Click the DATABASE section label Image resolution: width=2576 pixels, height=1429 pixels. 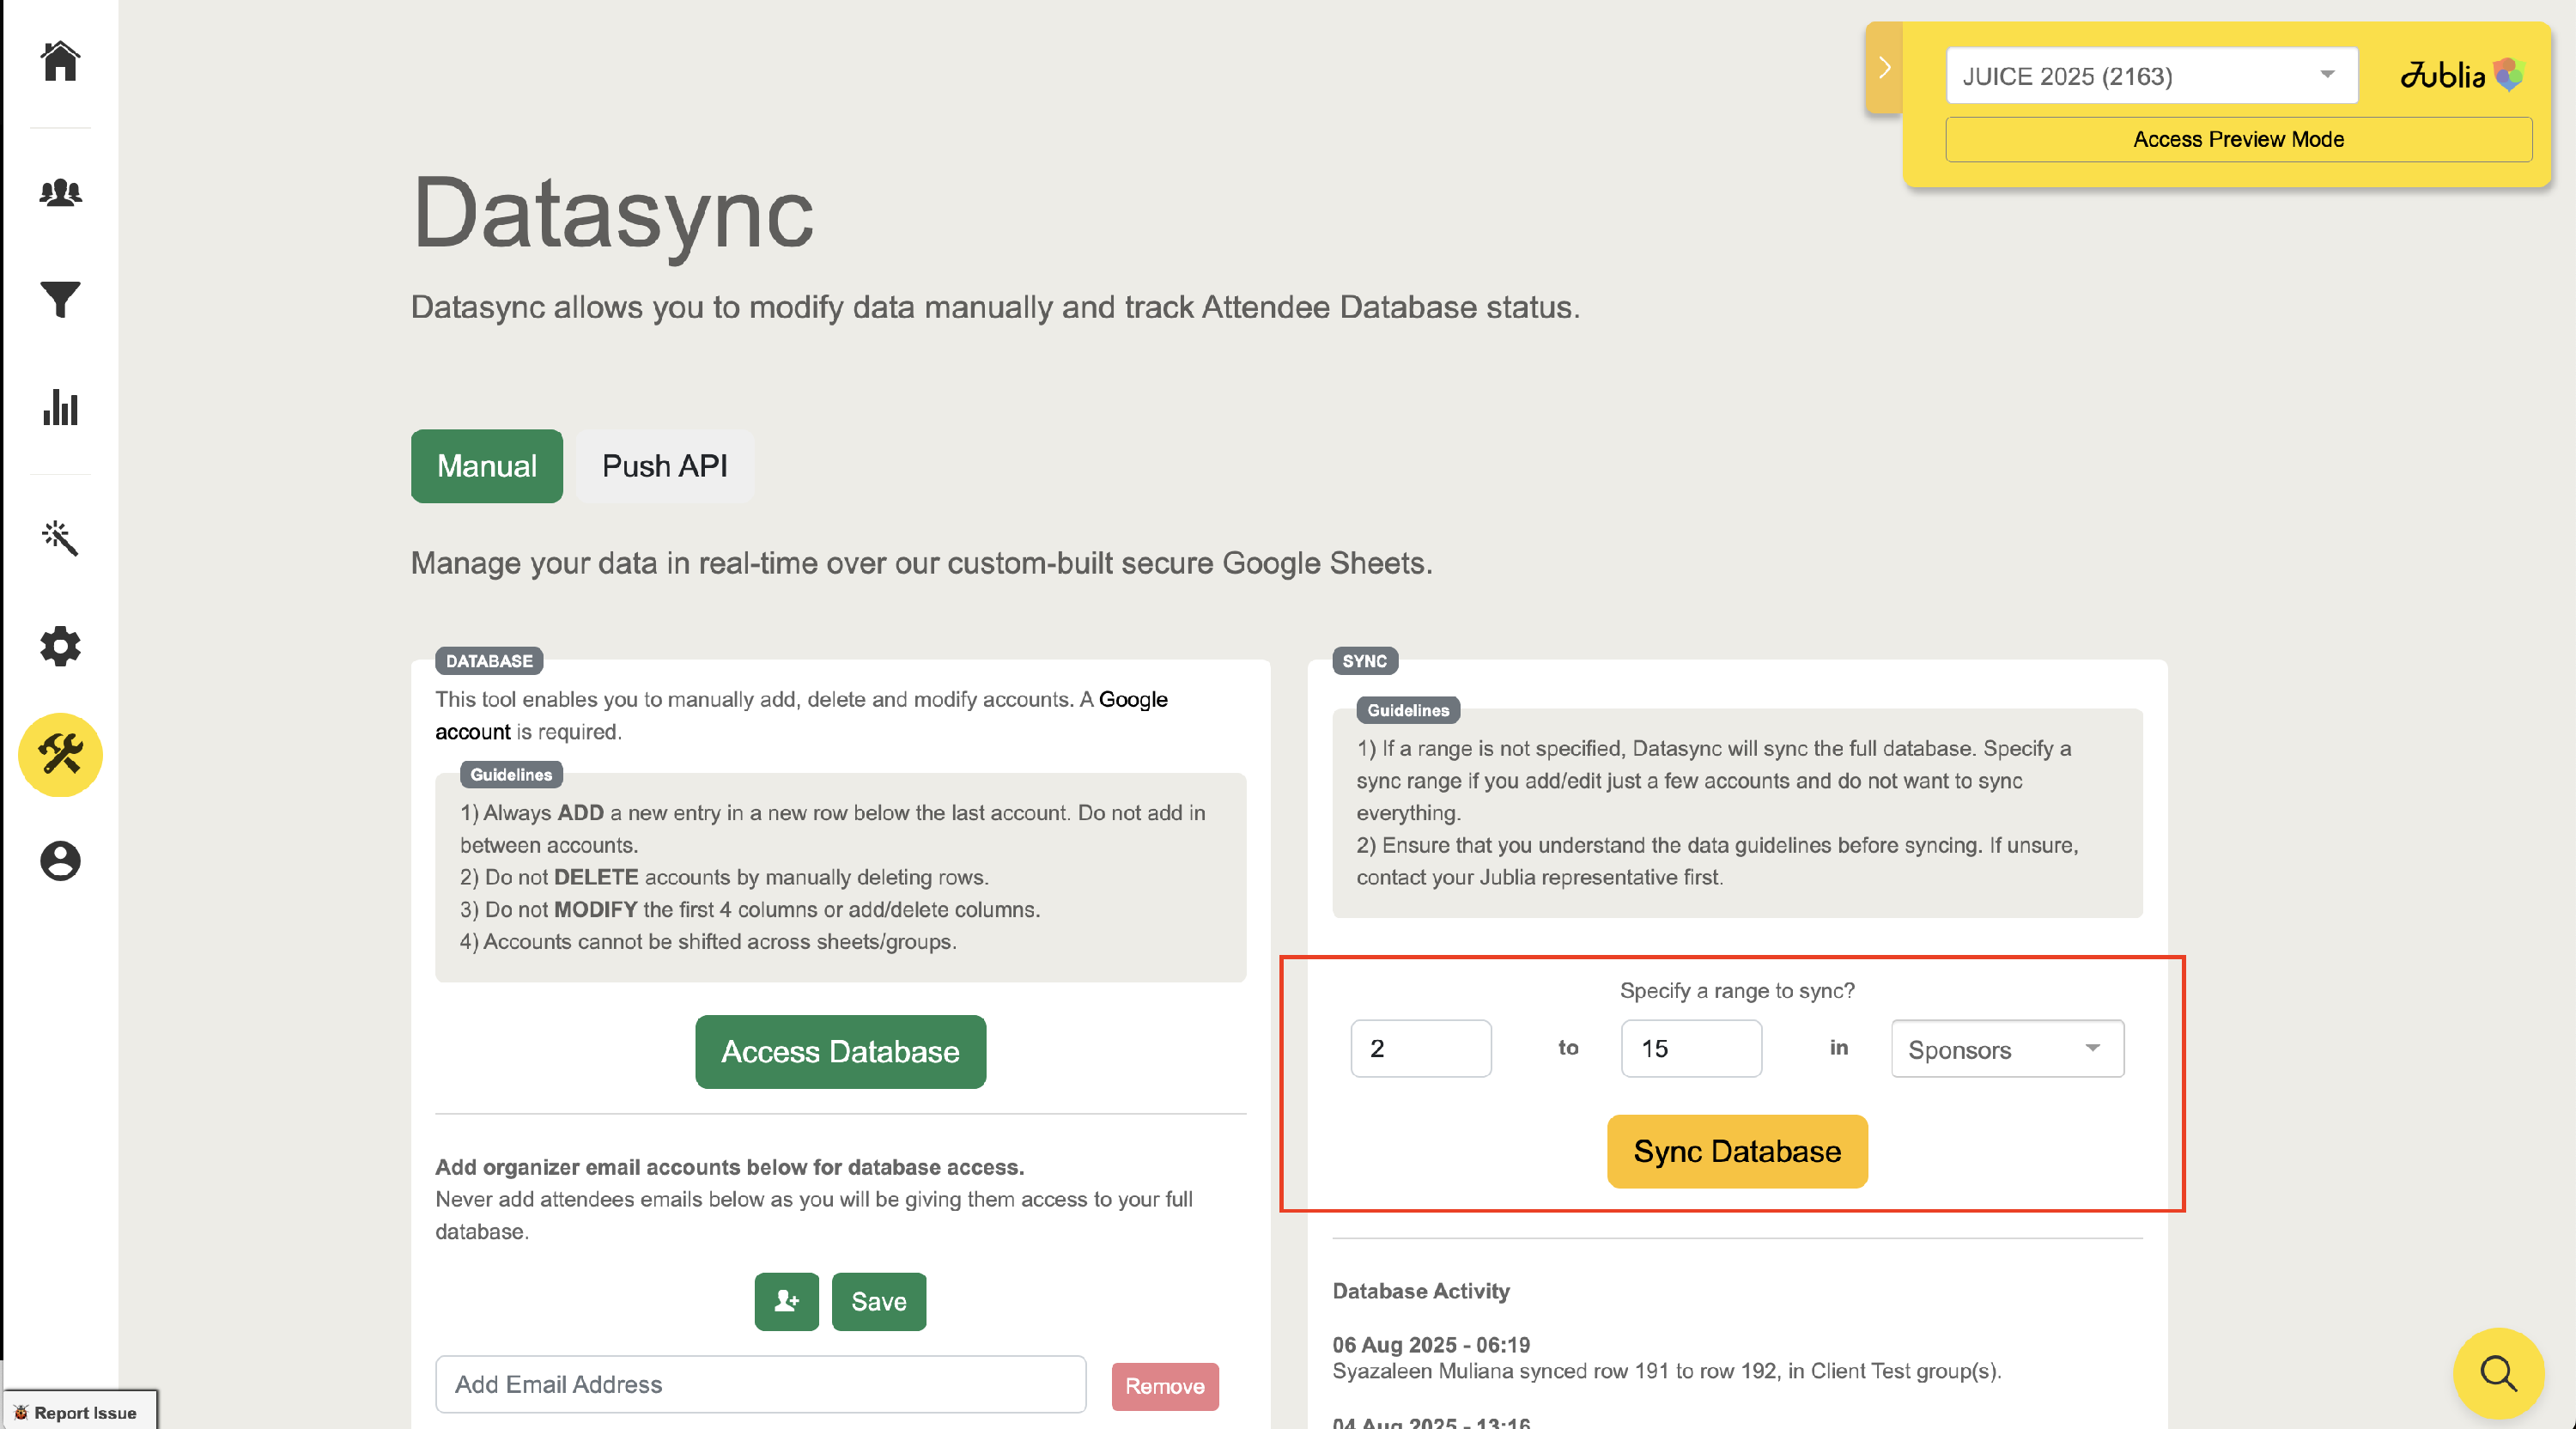tap(489, 661)
